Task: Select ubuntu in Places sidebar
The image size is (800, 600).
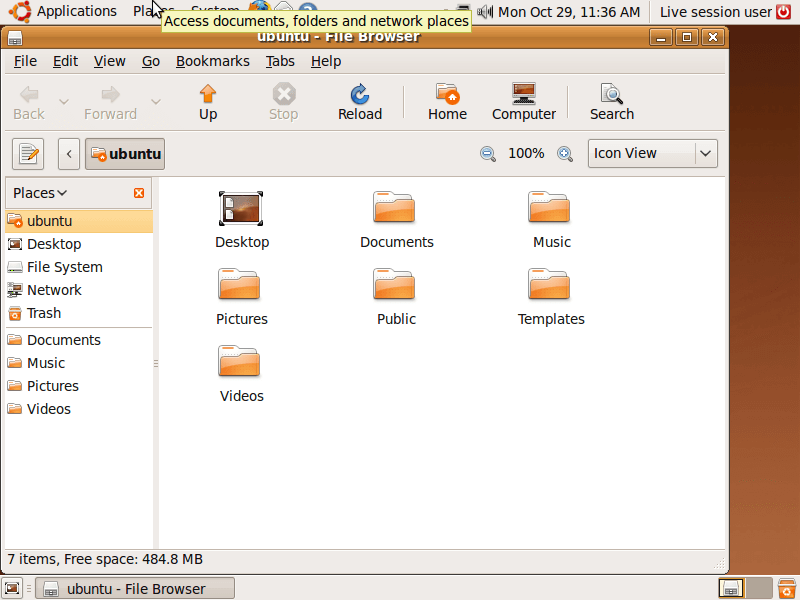Action: pos(79,221)
